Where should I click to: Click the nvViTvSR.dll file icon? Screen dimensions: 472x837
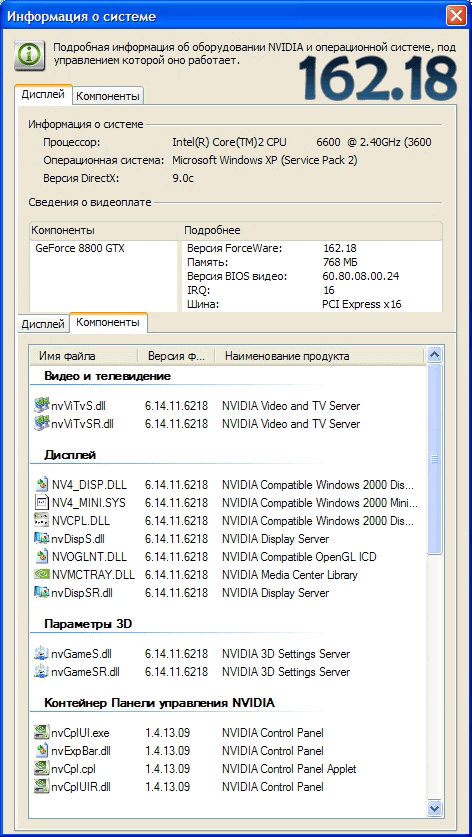coord(41,424)
